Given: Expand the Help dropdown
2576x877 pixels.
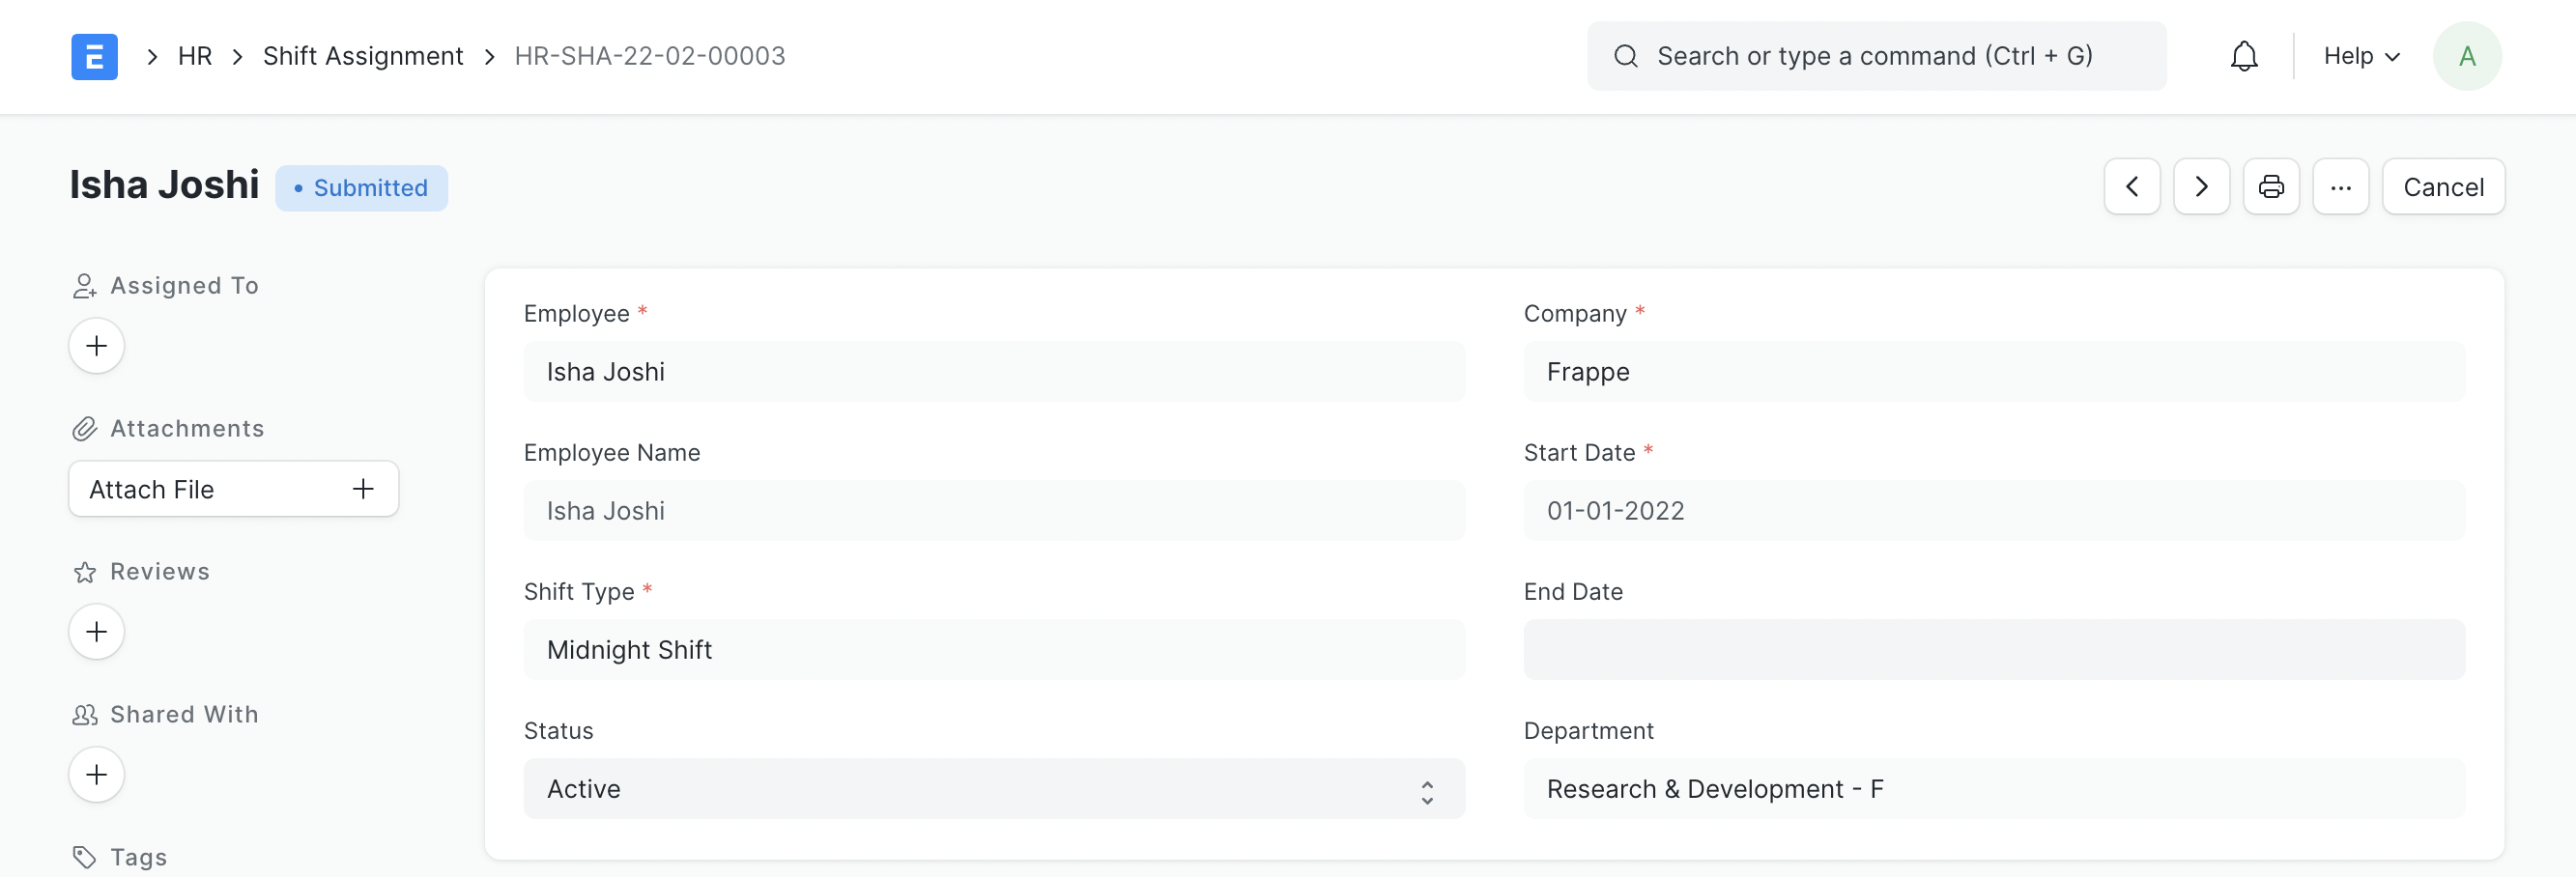Looking at the screenshot, I should (x=2360, y=56).
